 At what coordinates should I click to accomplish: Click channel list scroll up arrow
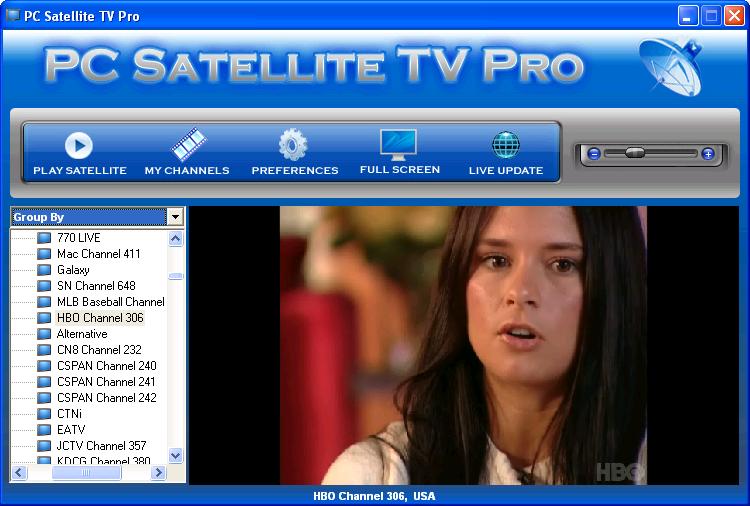tap(176, 238)
